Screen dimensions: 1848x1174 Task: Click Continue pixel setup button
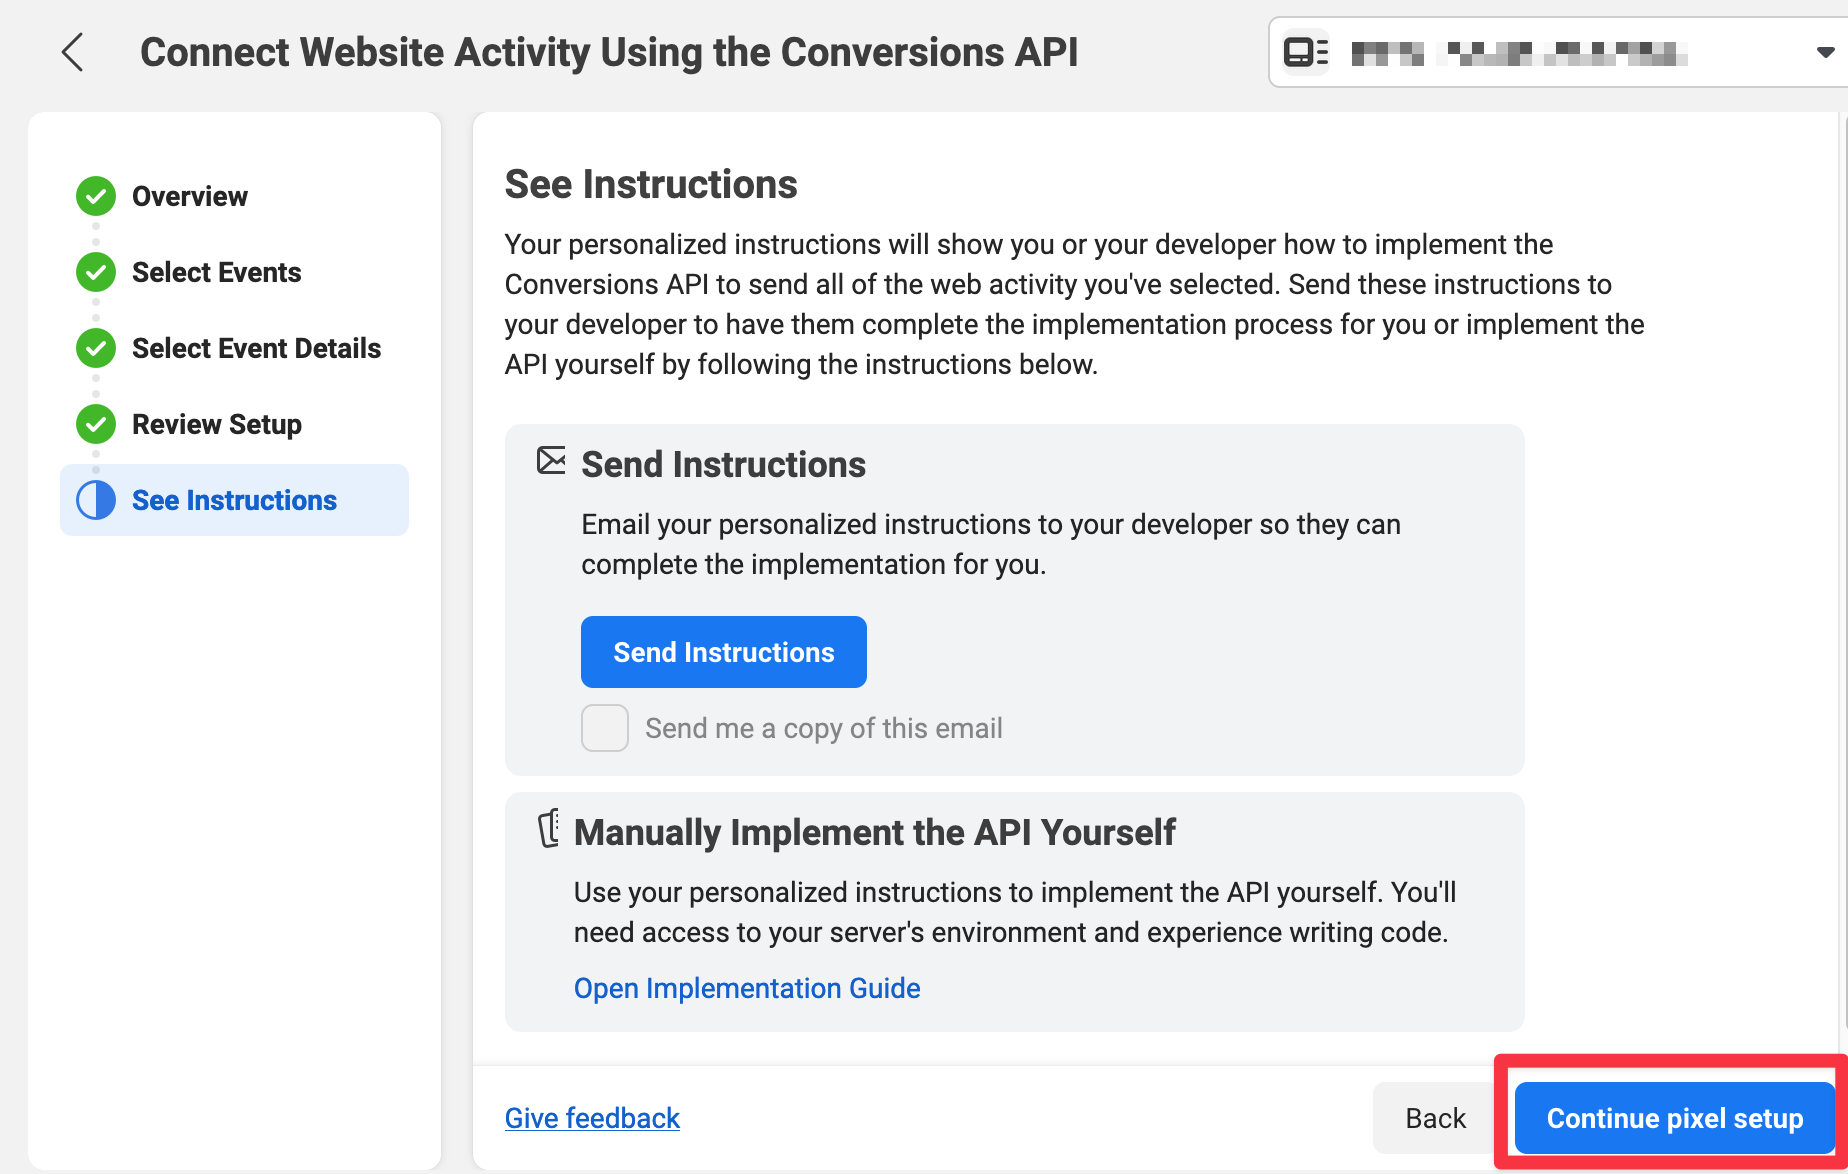[x=1674, y=1118]
